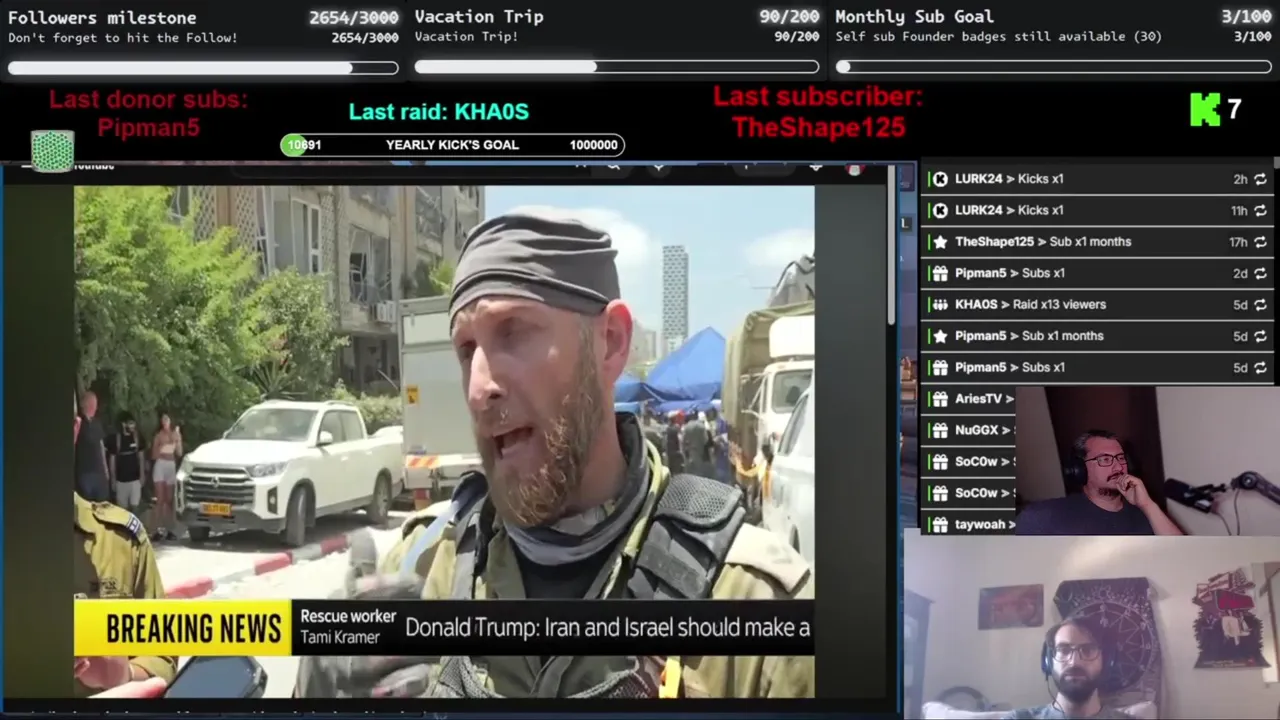This screenshot has height=720, width=1280.
Task: Click the 'Vacation Trip' goal title
Action: (x=479, y=16)
